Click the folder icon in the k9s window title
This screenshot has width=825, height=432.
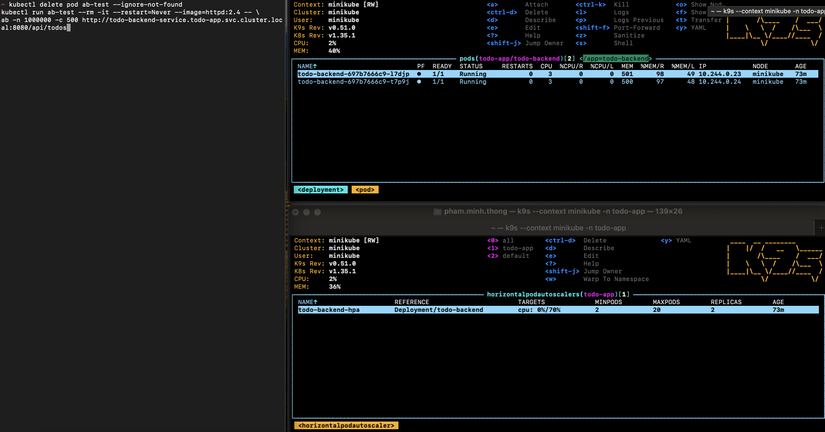click(437, 212)
